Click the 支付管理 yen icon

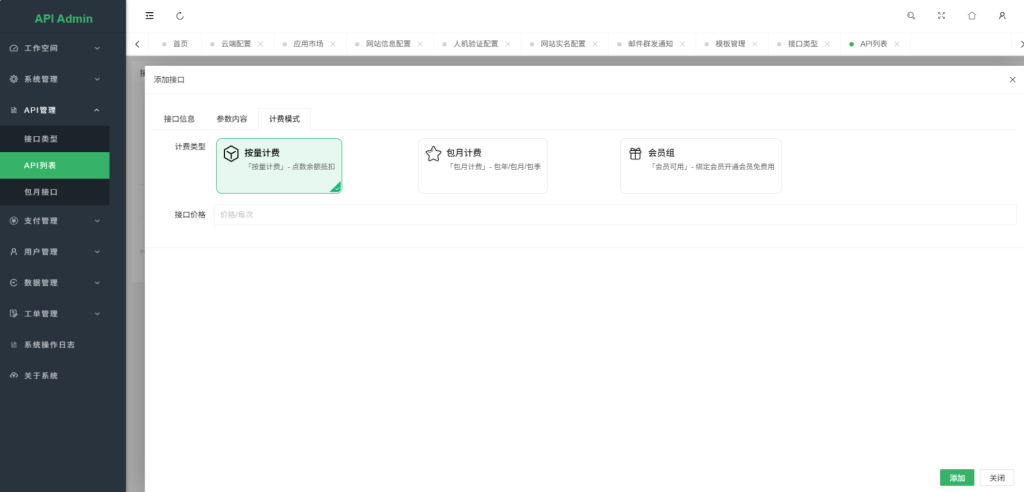[14, 221]
